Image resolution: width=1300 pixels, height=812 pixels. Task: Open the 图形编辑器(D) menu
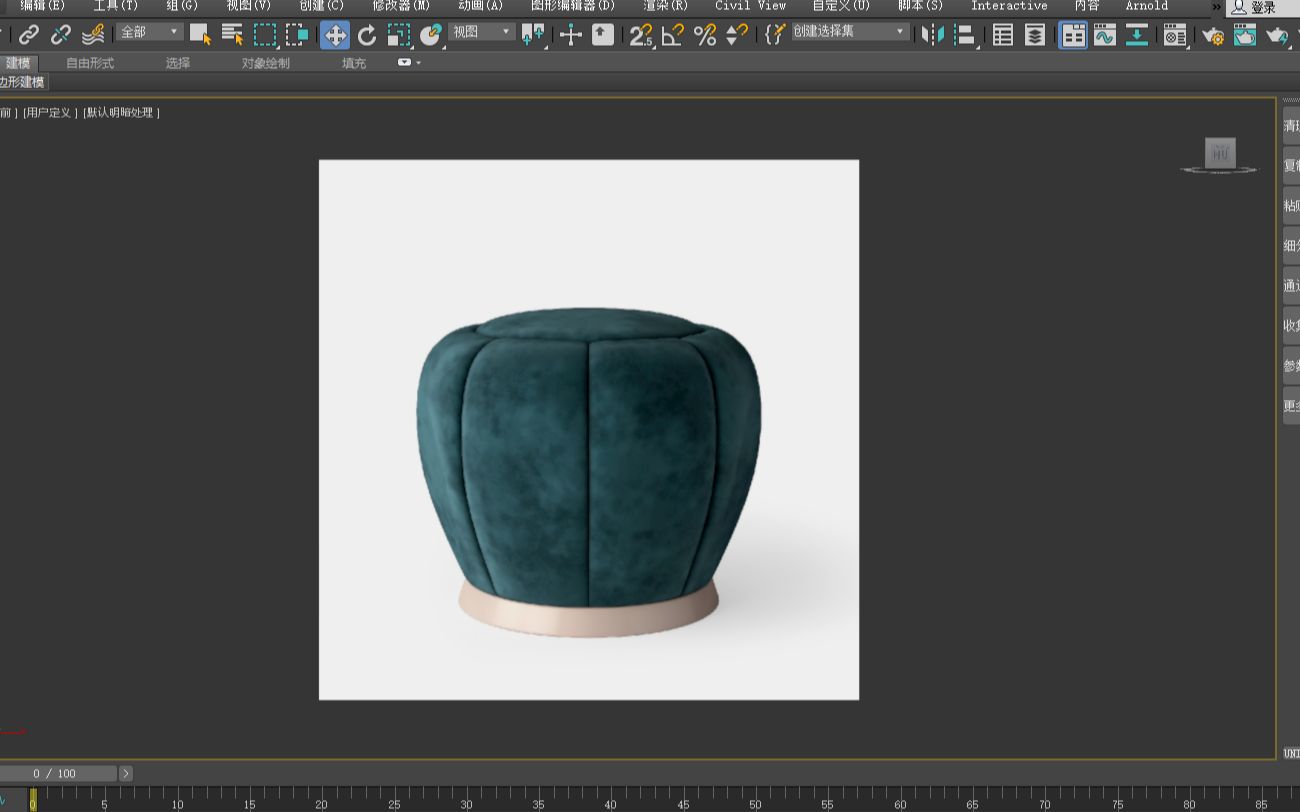(x=573, y=6)
